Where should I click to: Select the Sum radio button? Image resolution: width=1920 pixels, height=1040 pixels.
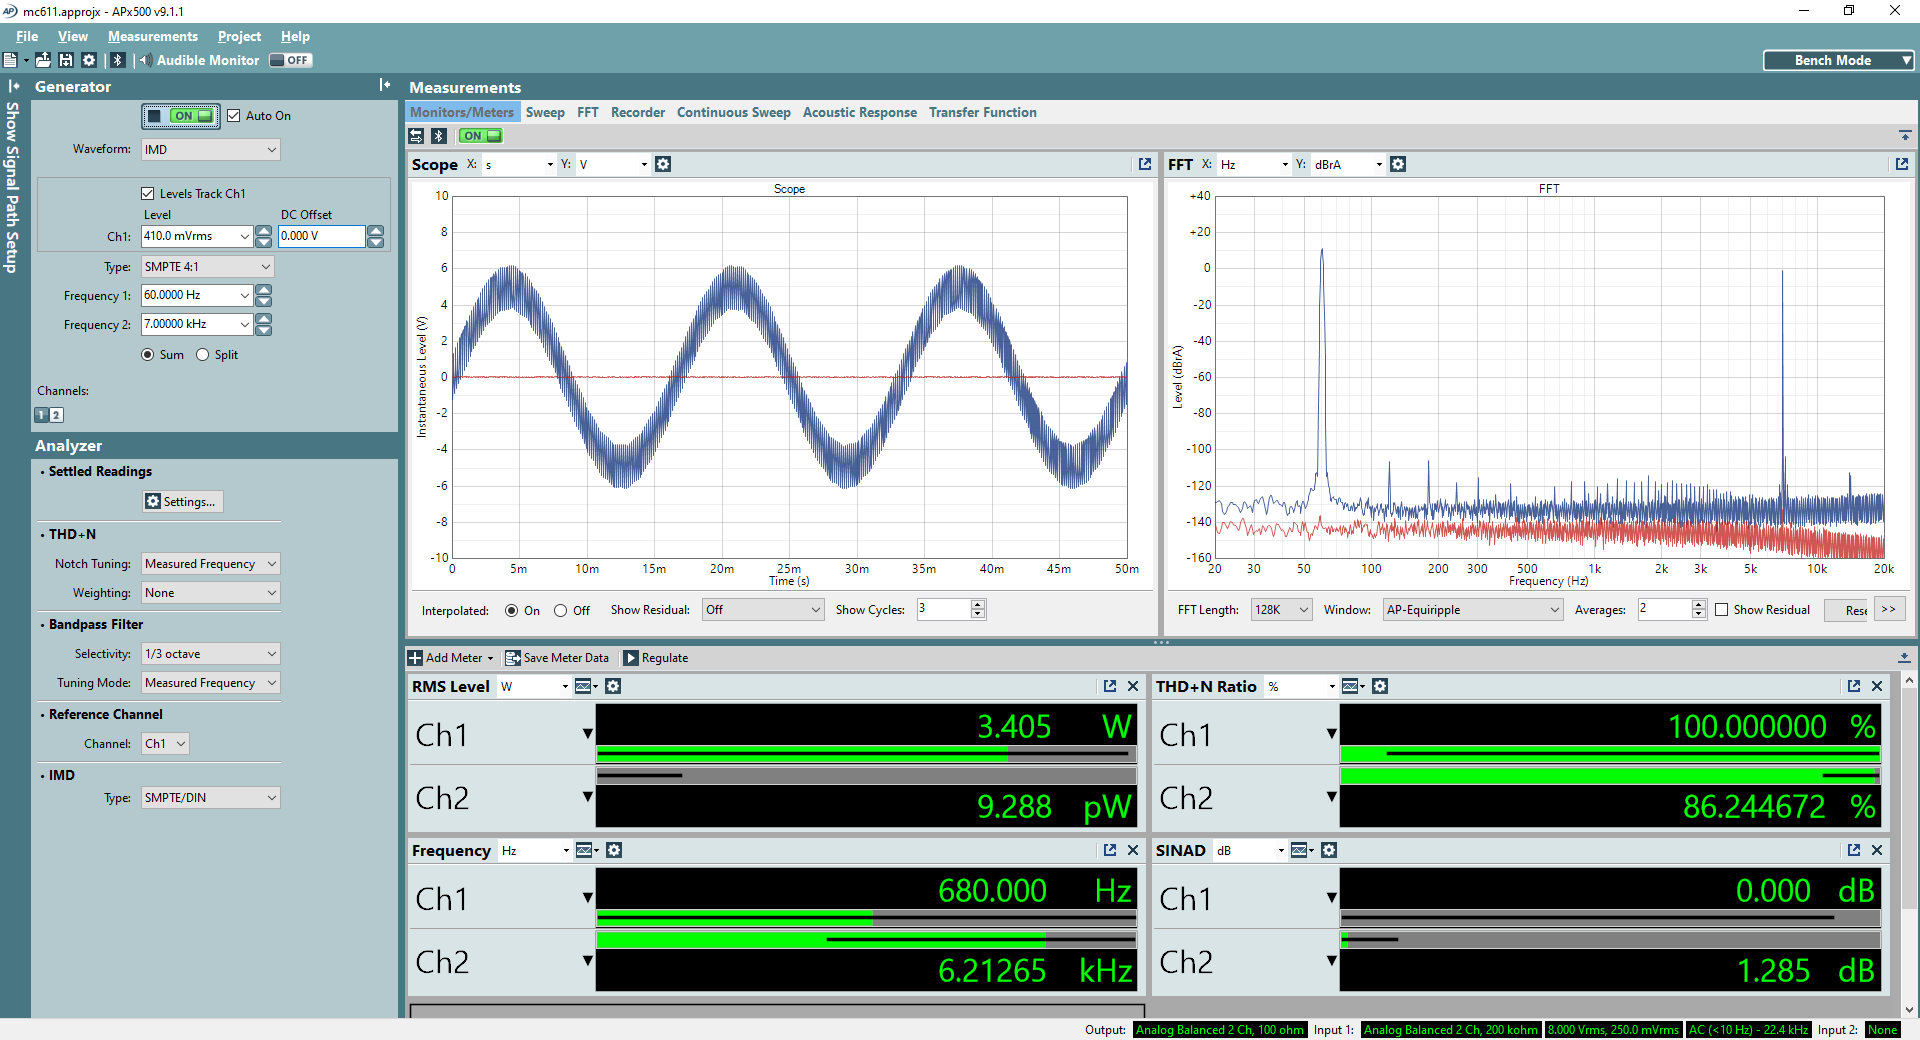coord(148,355)
